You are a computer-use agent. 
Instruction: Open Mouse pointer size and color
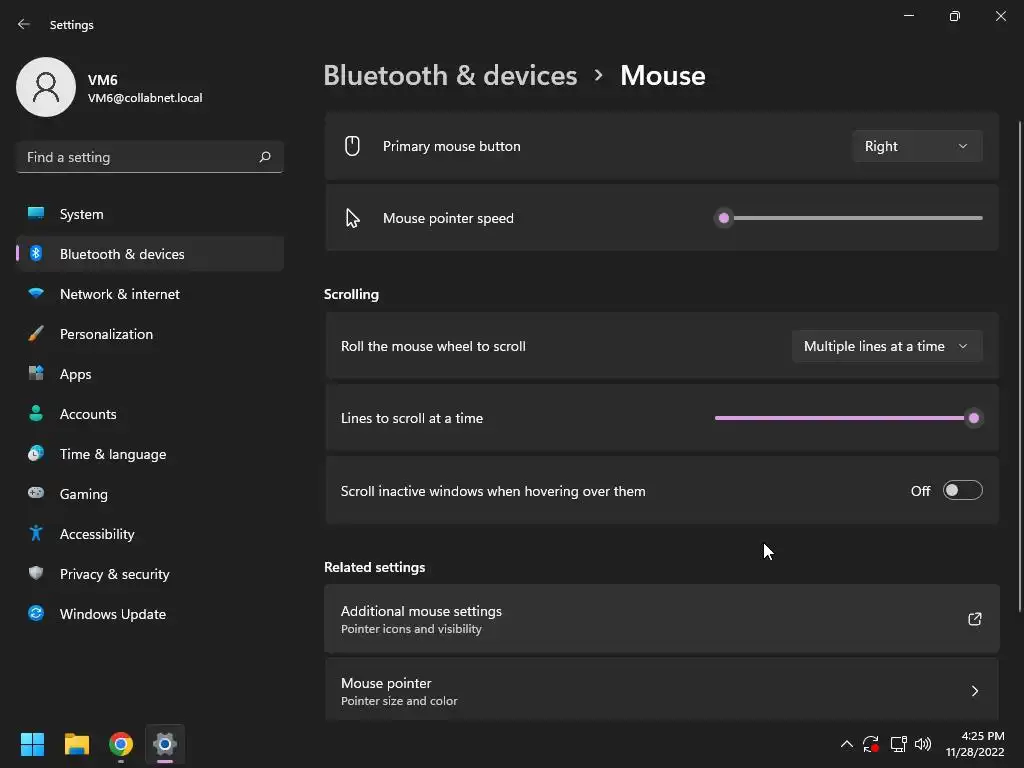662,689
